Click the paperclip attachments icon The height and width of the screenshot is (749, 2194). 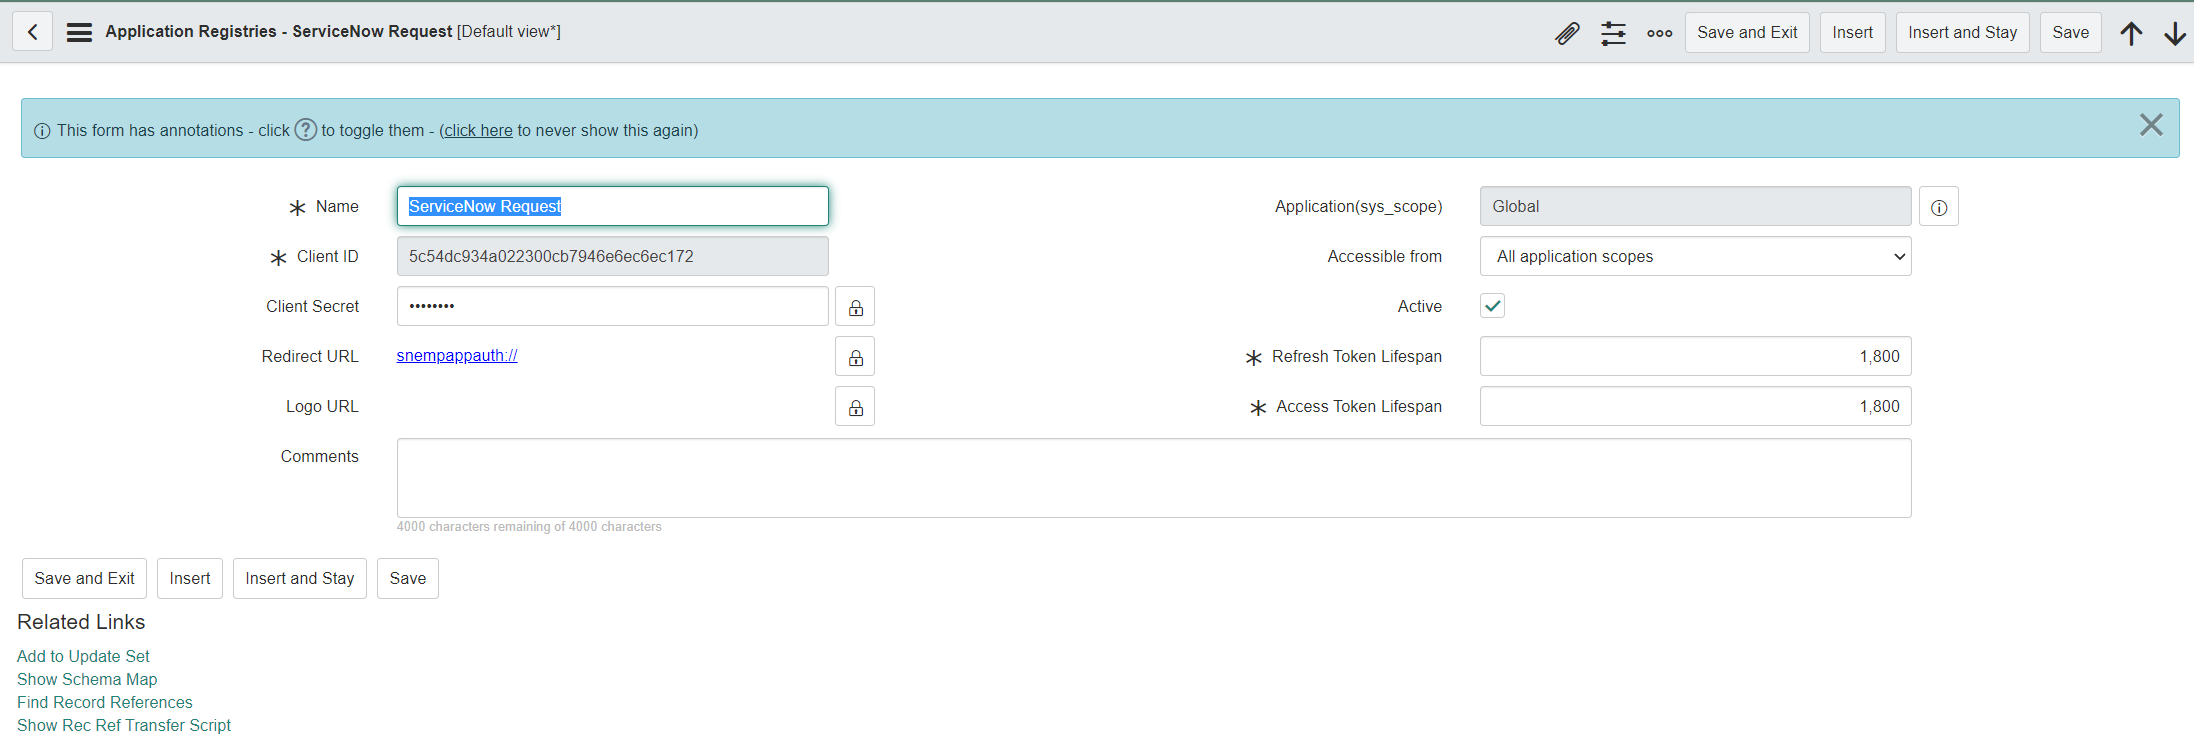[1567, 33]
